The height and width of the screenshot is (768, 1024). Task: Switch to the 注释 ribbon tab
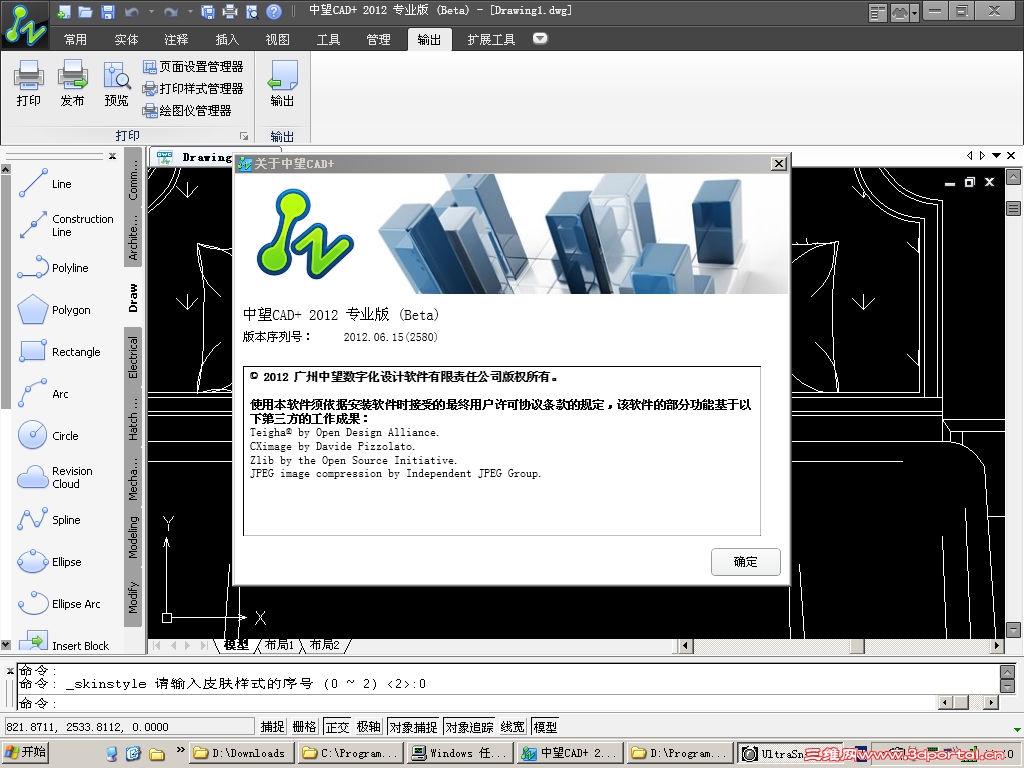pos(176,40)
